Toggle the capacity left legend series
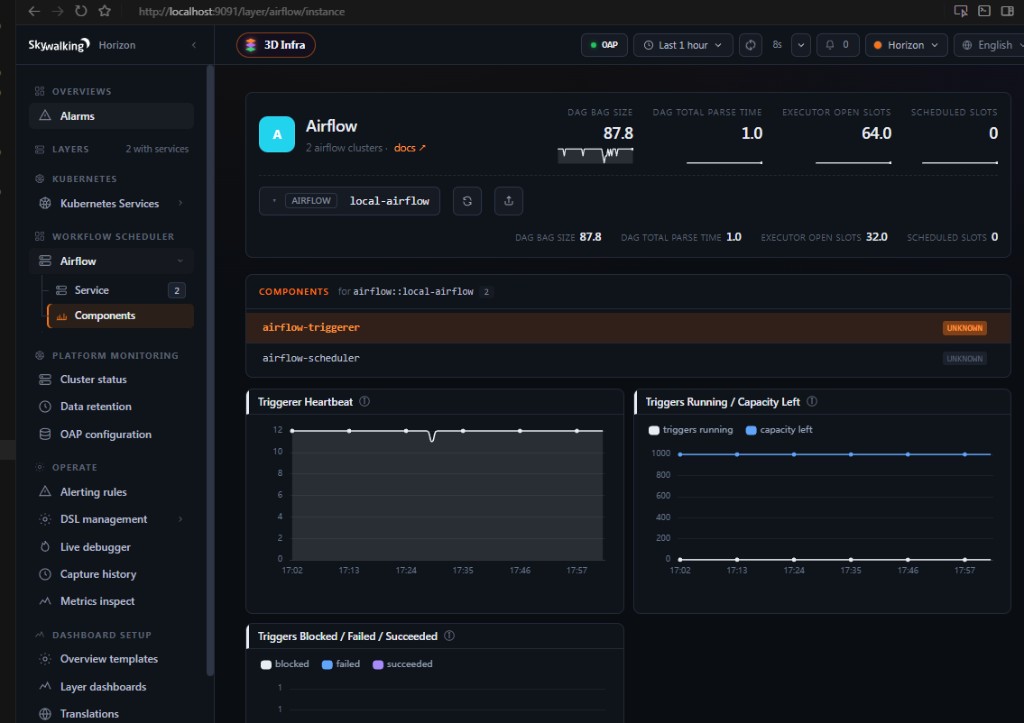 [779, 430]
